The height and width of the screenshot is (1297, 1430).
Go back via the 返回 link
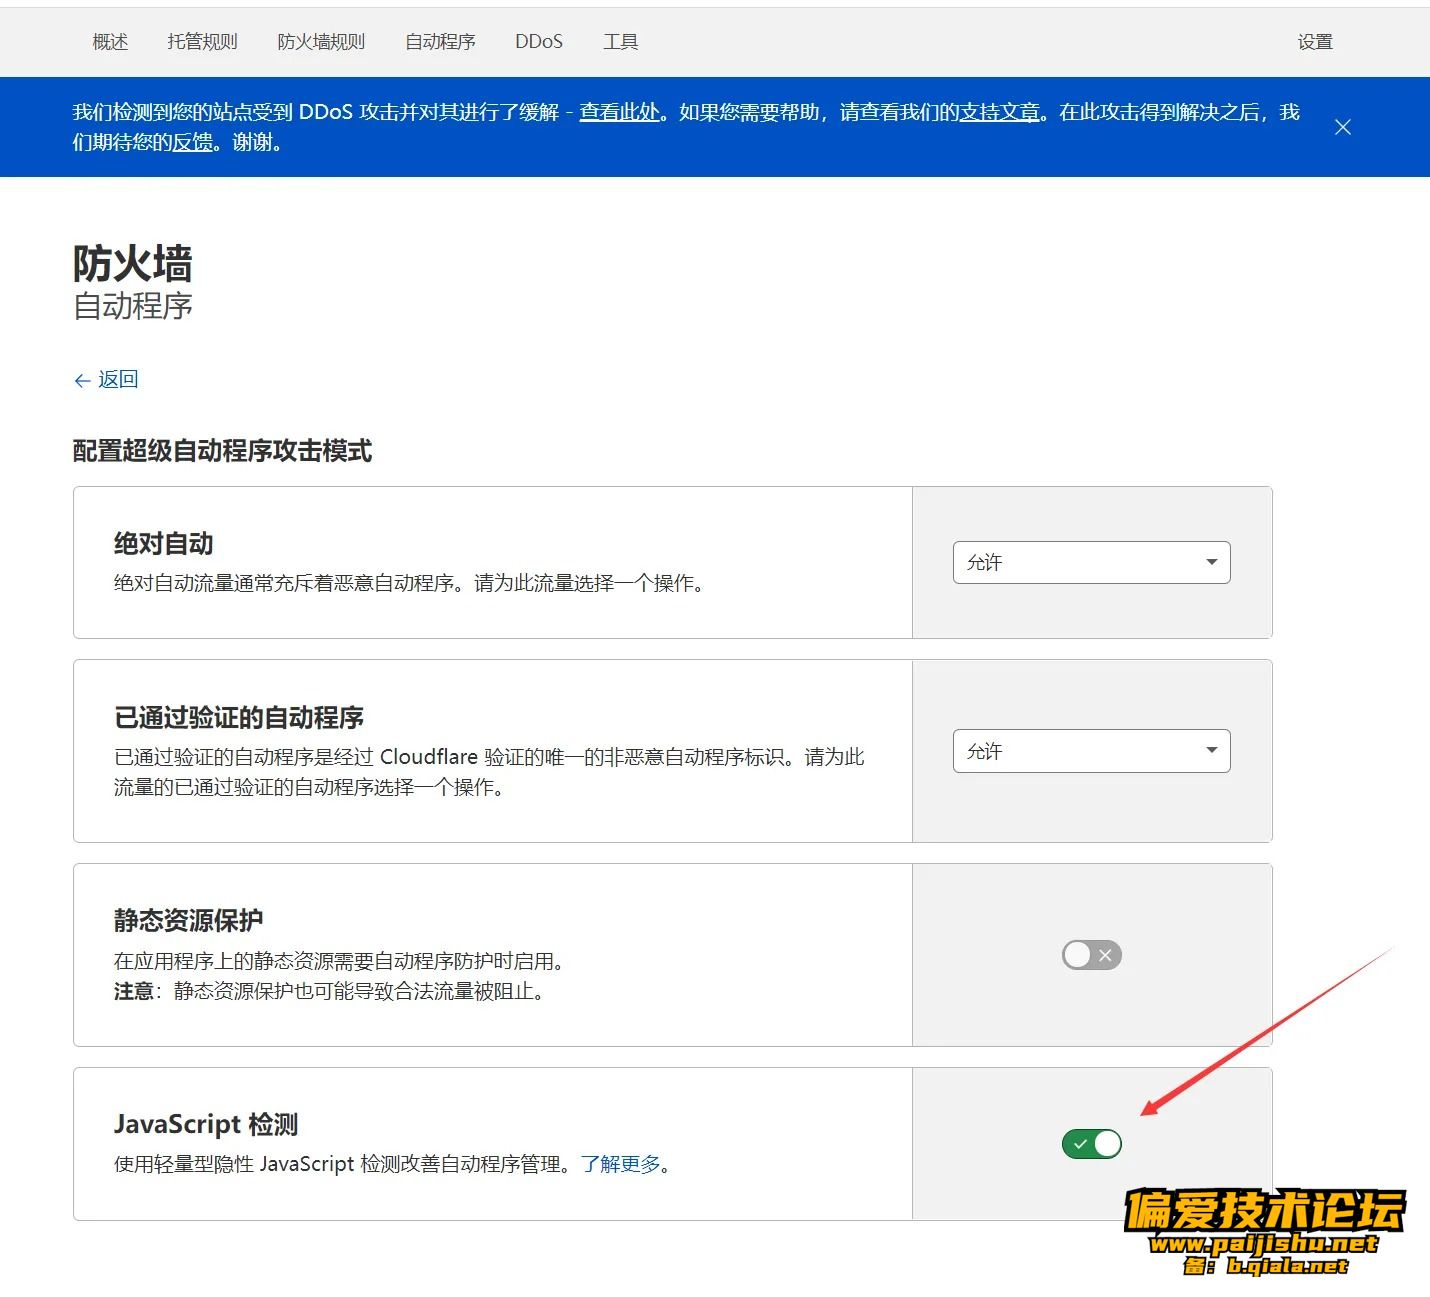[106, 379]
